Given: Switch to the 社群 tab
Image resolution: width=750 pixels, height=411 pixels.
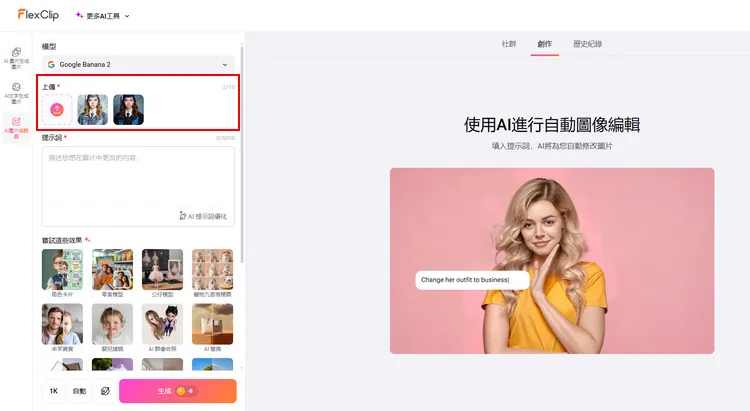Looking at the screenshot, I should click(508, 44).
